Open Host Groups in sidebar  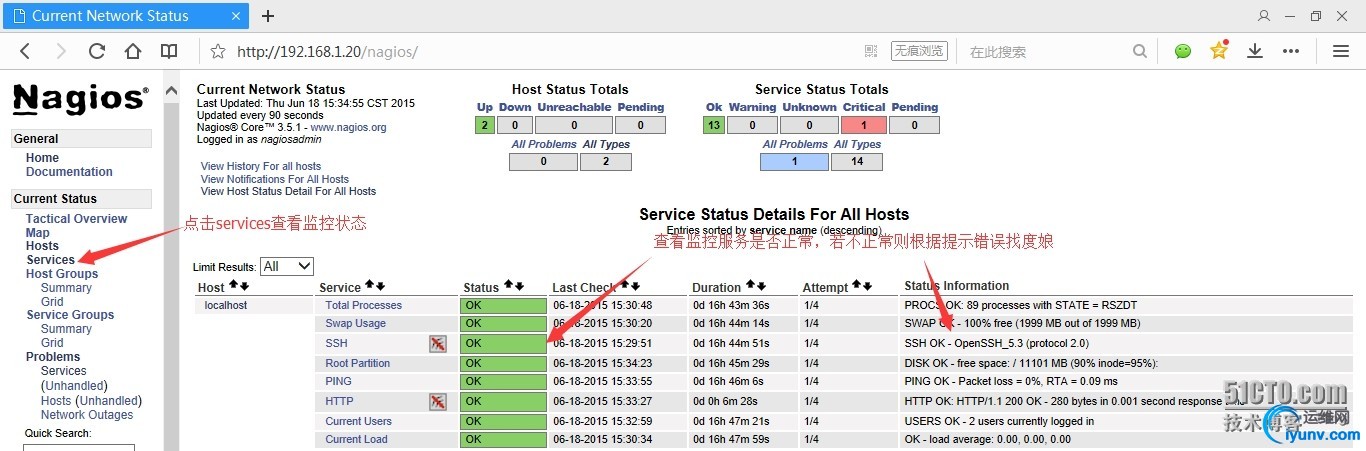pos(62,274)
